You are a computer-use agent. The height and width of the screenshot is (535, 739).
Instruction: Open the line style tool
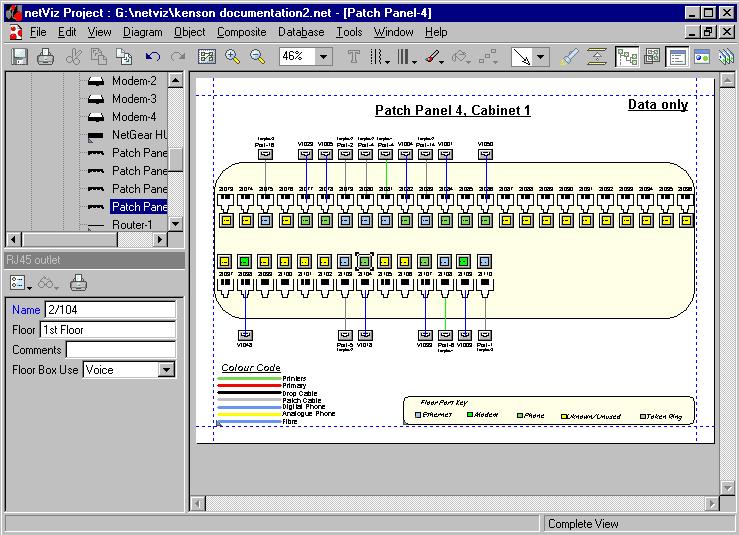click(379, 57)
